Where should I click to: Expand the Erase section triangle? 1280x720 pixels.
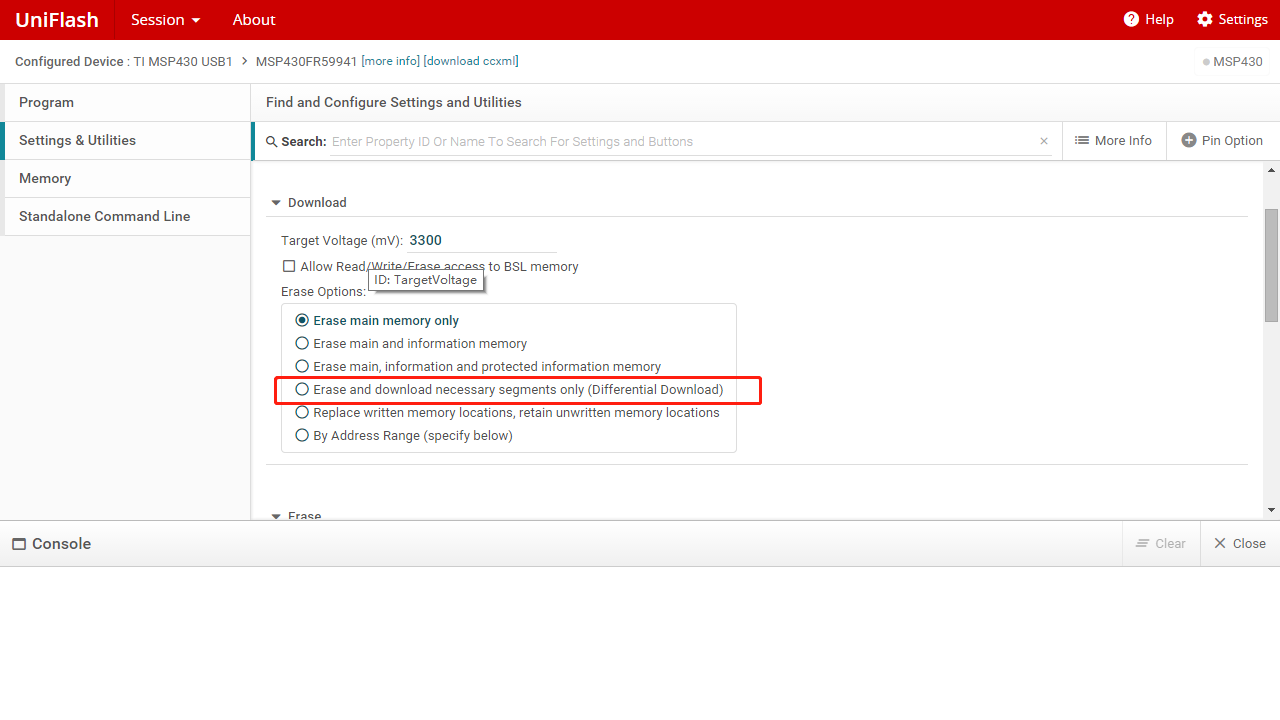276,516
